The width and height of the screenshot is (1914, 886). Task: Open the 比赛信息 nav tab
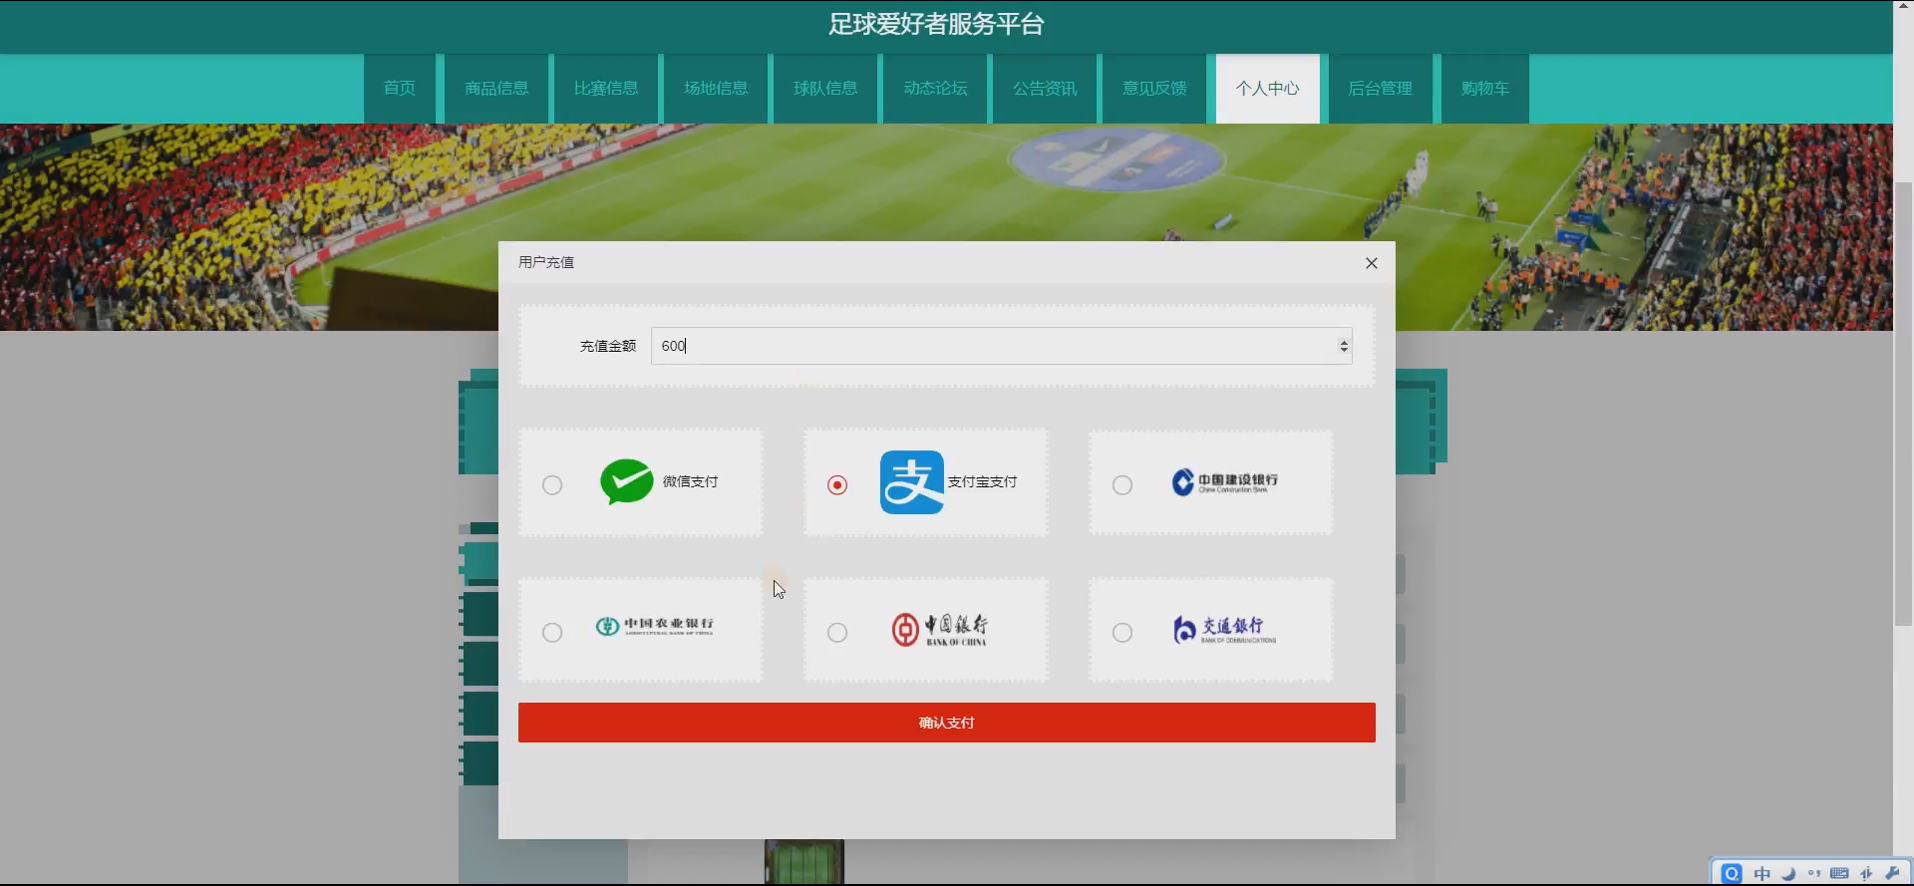click(606, 88)
